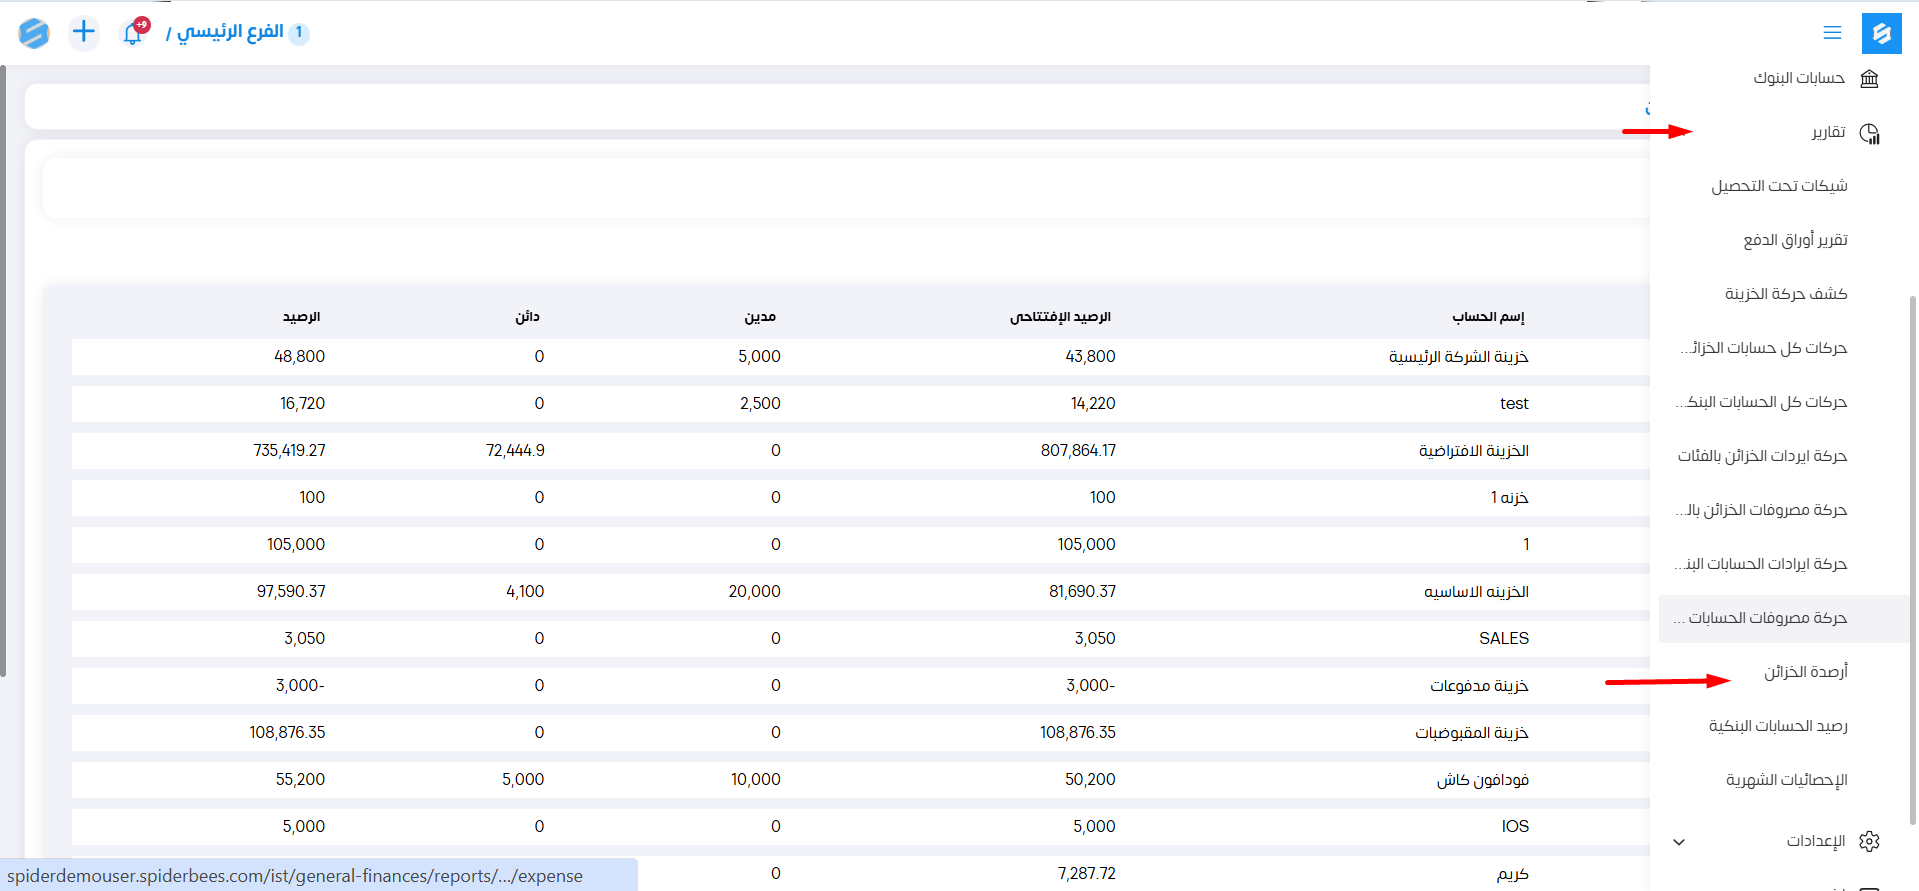
Task: Click the blue Spiderbees logo in sidebar
Action: click(1881, 33)
